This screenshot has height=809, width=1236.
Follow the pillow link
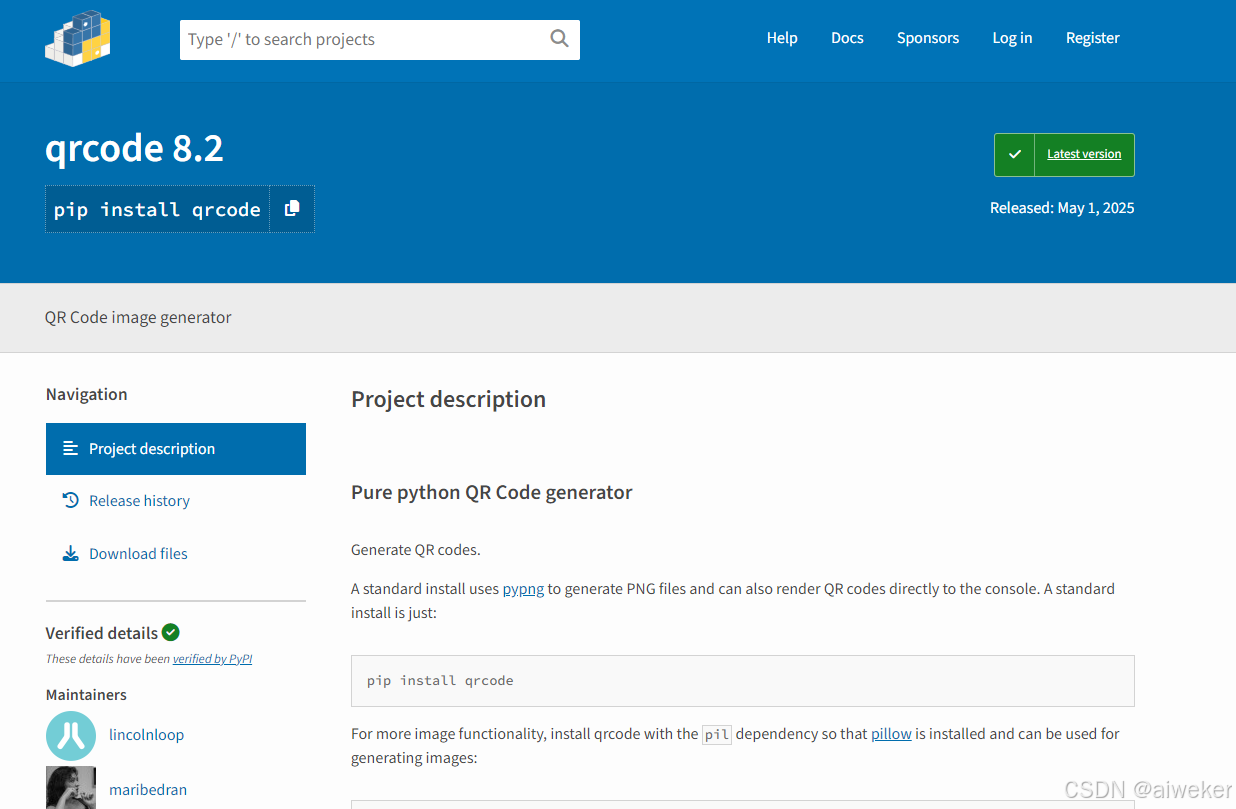[891, 734]
